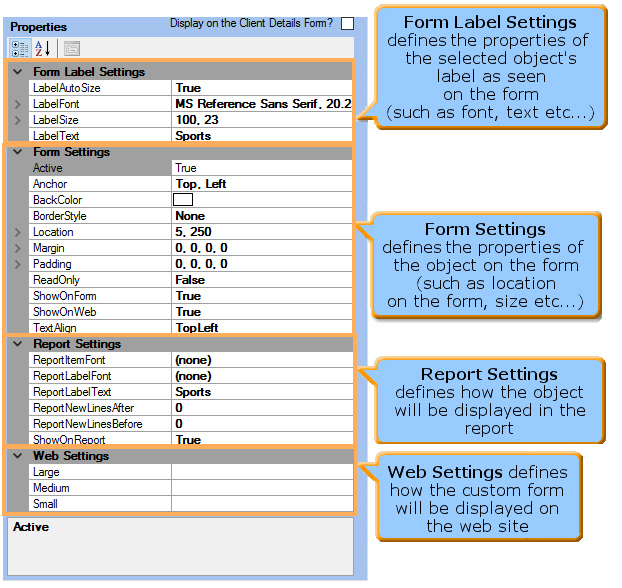This screenshot has height=588, width=622.
Task: Expand the LabelFont property
Action: point(16,104)
